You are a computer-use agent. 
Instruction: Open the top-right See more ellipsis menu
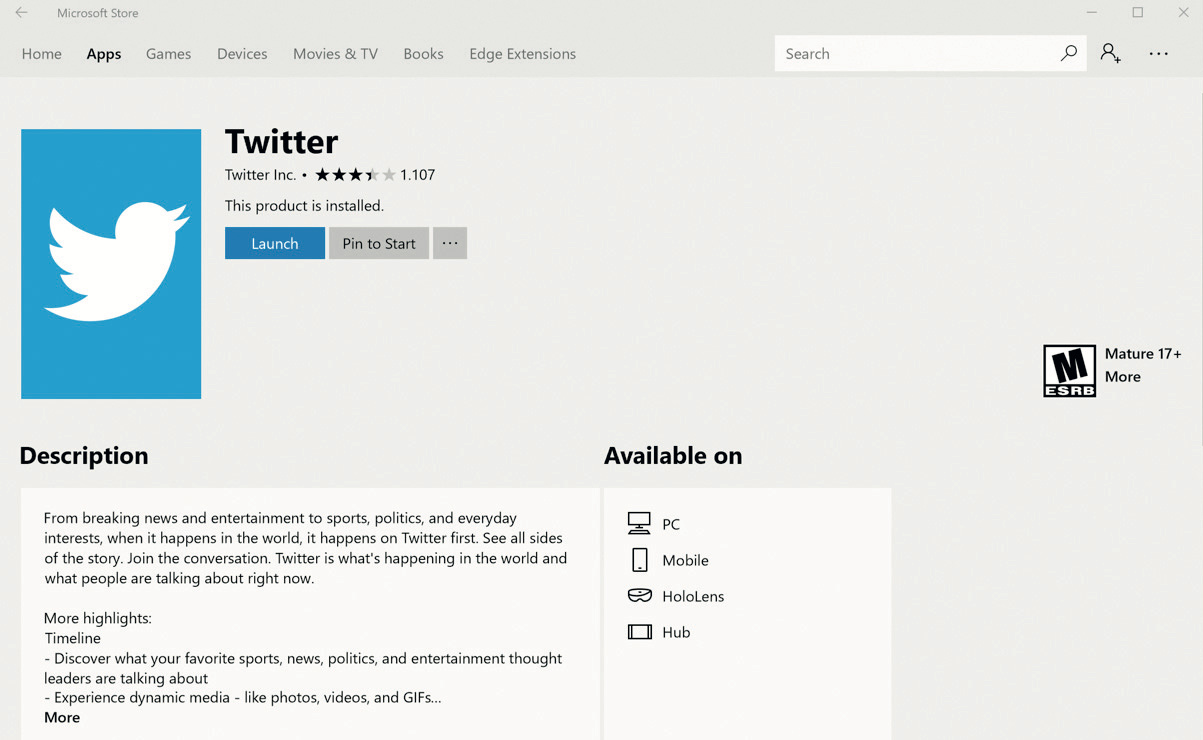click(x=1158, y=54)
